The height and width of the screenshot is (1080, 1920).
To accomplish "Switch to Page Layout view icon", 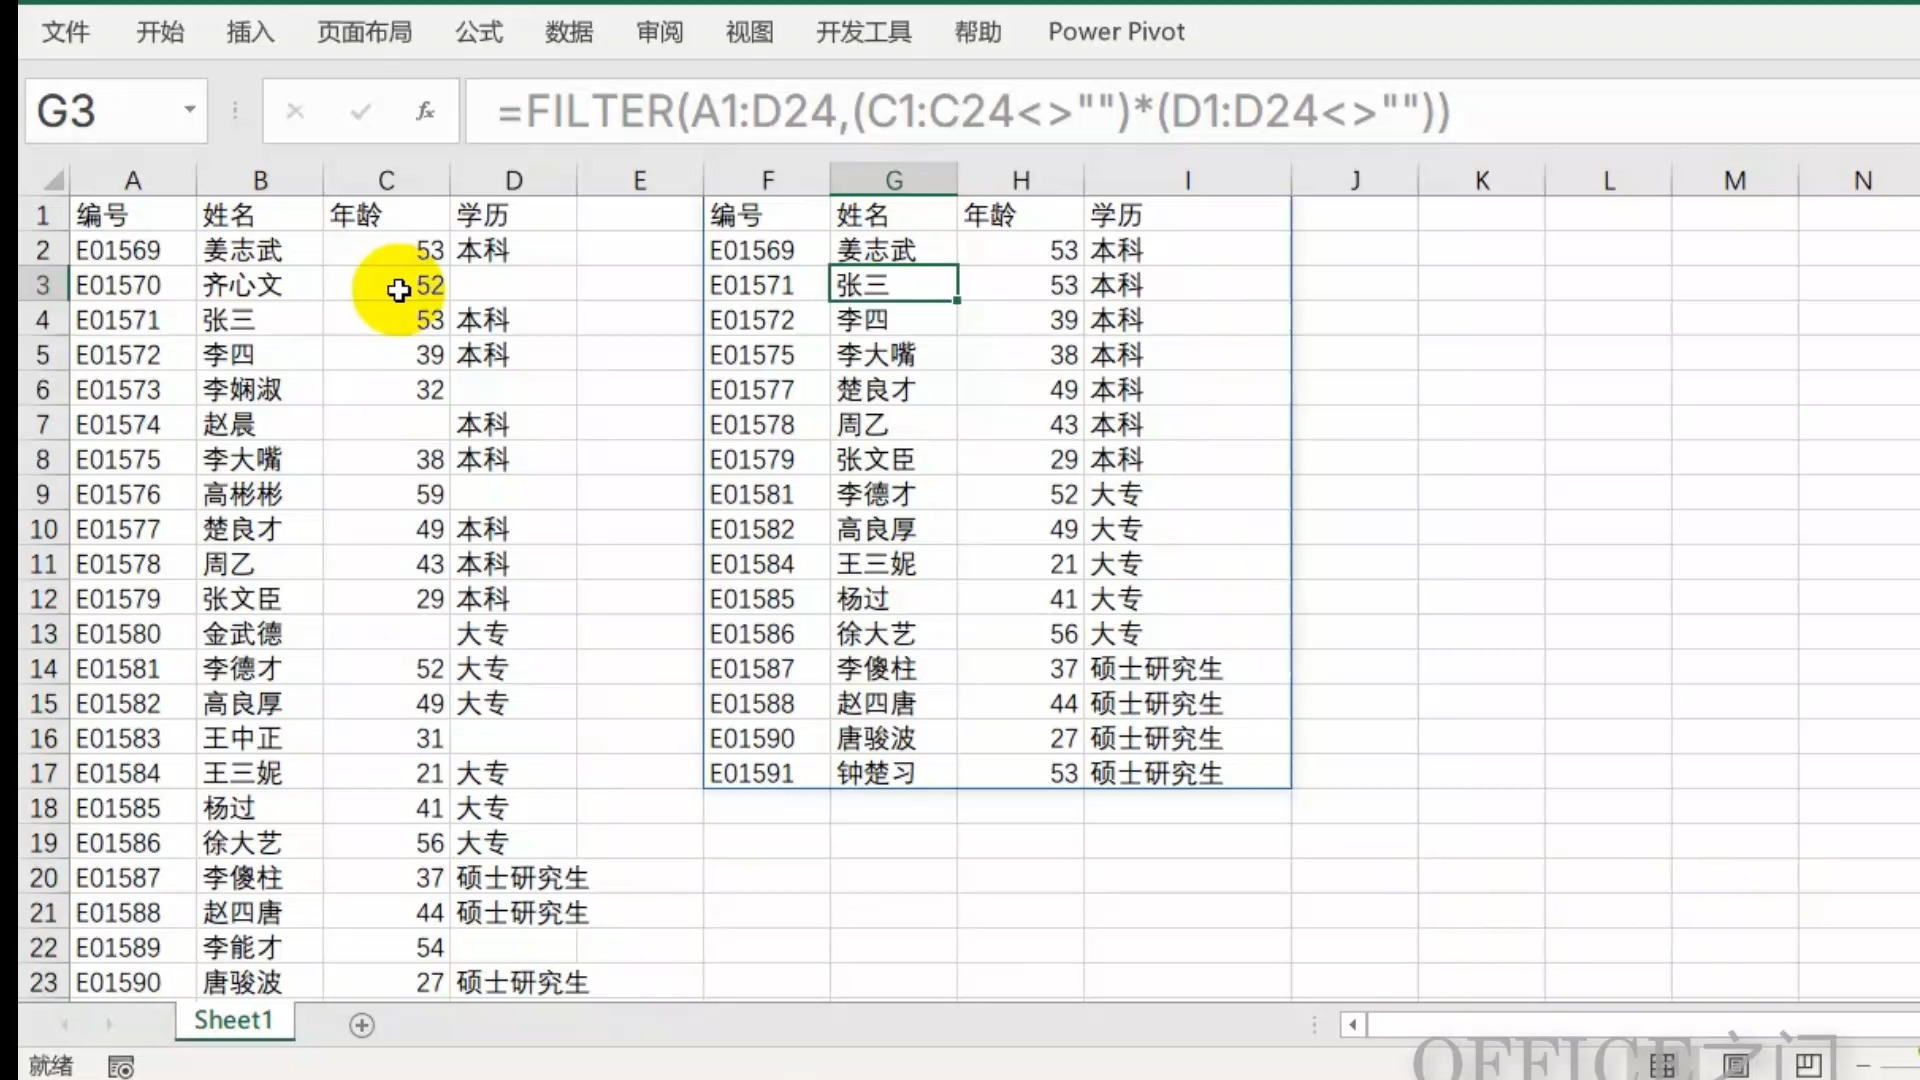I will point(1736,1065).
